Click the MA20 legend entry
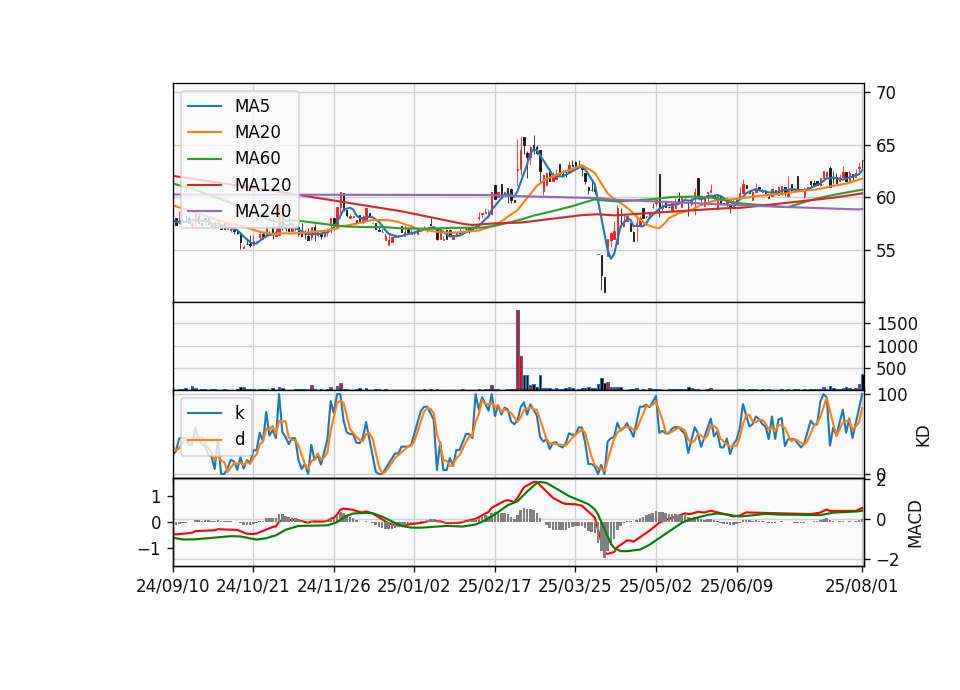This screenshot has width=960, height=690. (x=234, y=132)
